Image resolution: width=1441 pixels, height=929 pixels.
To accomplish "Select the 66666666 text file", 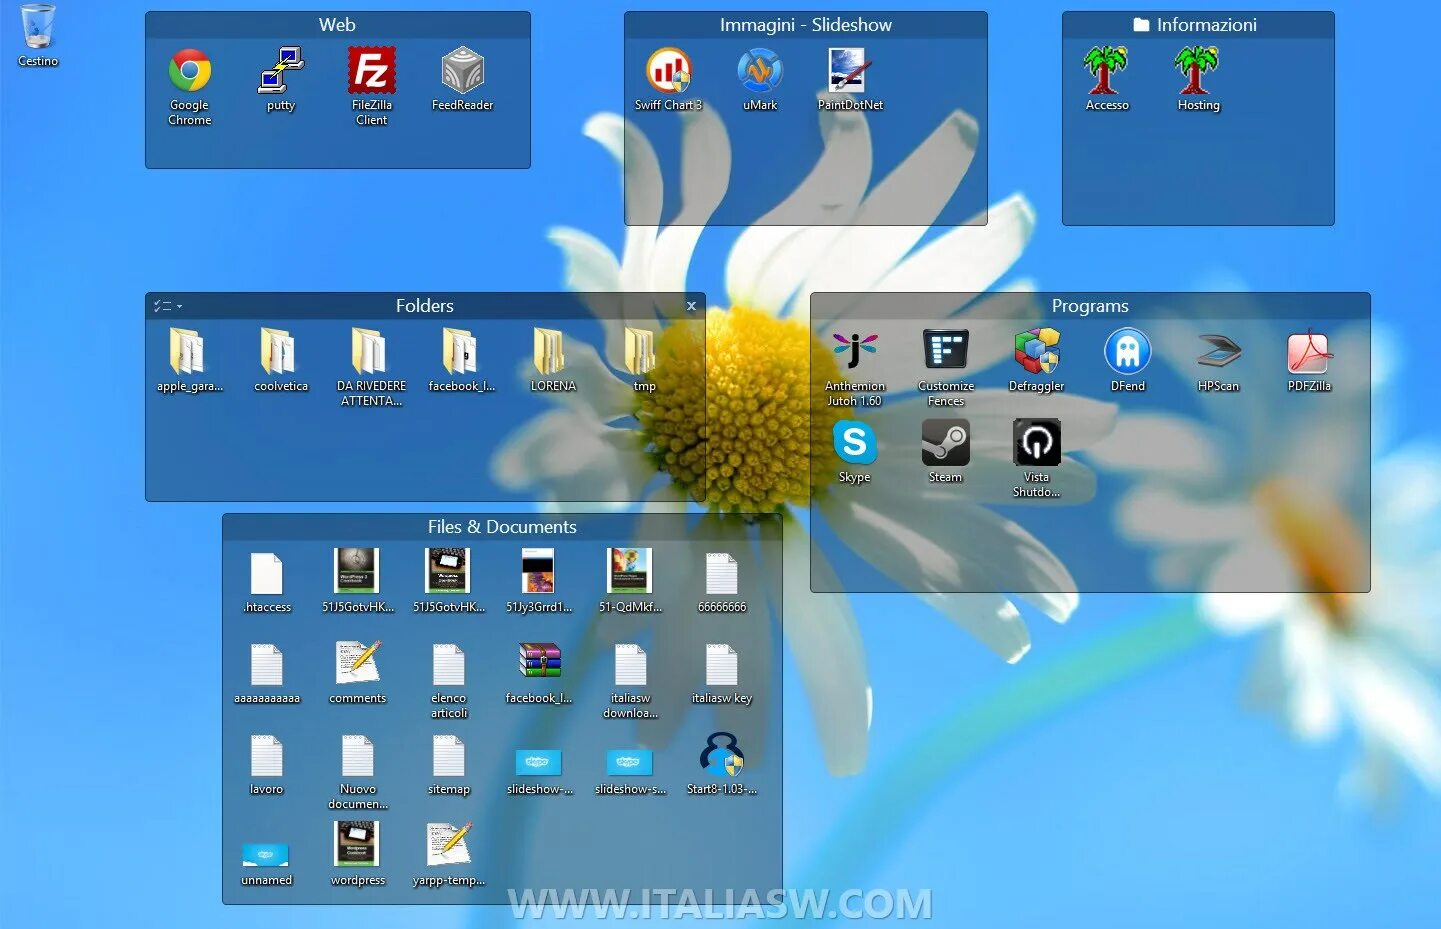I will point(722,581).
